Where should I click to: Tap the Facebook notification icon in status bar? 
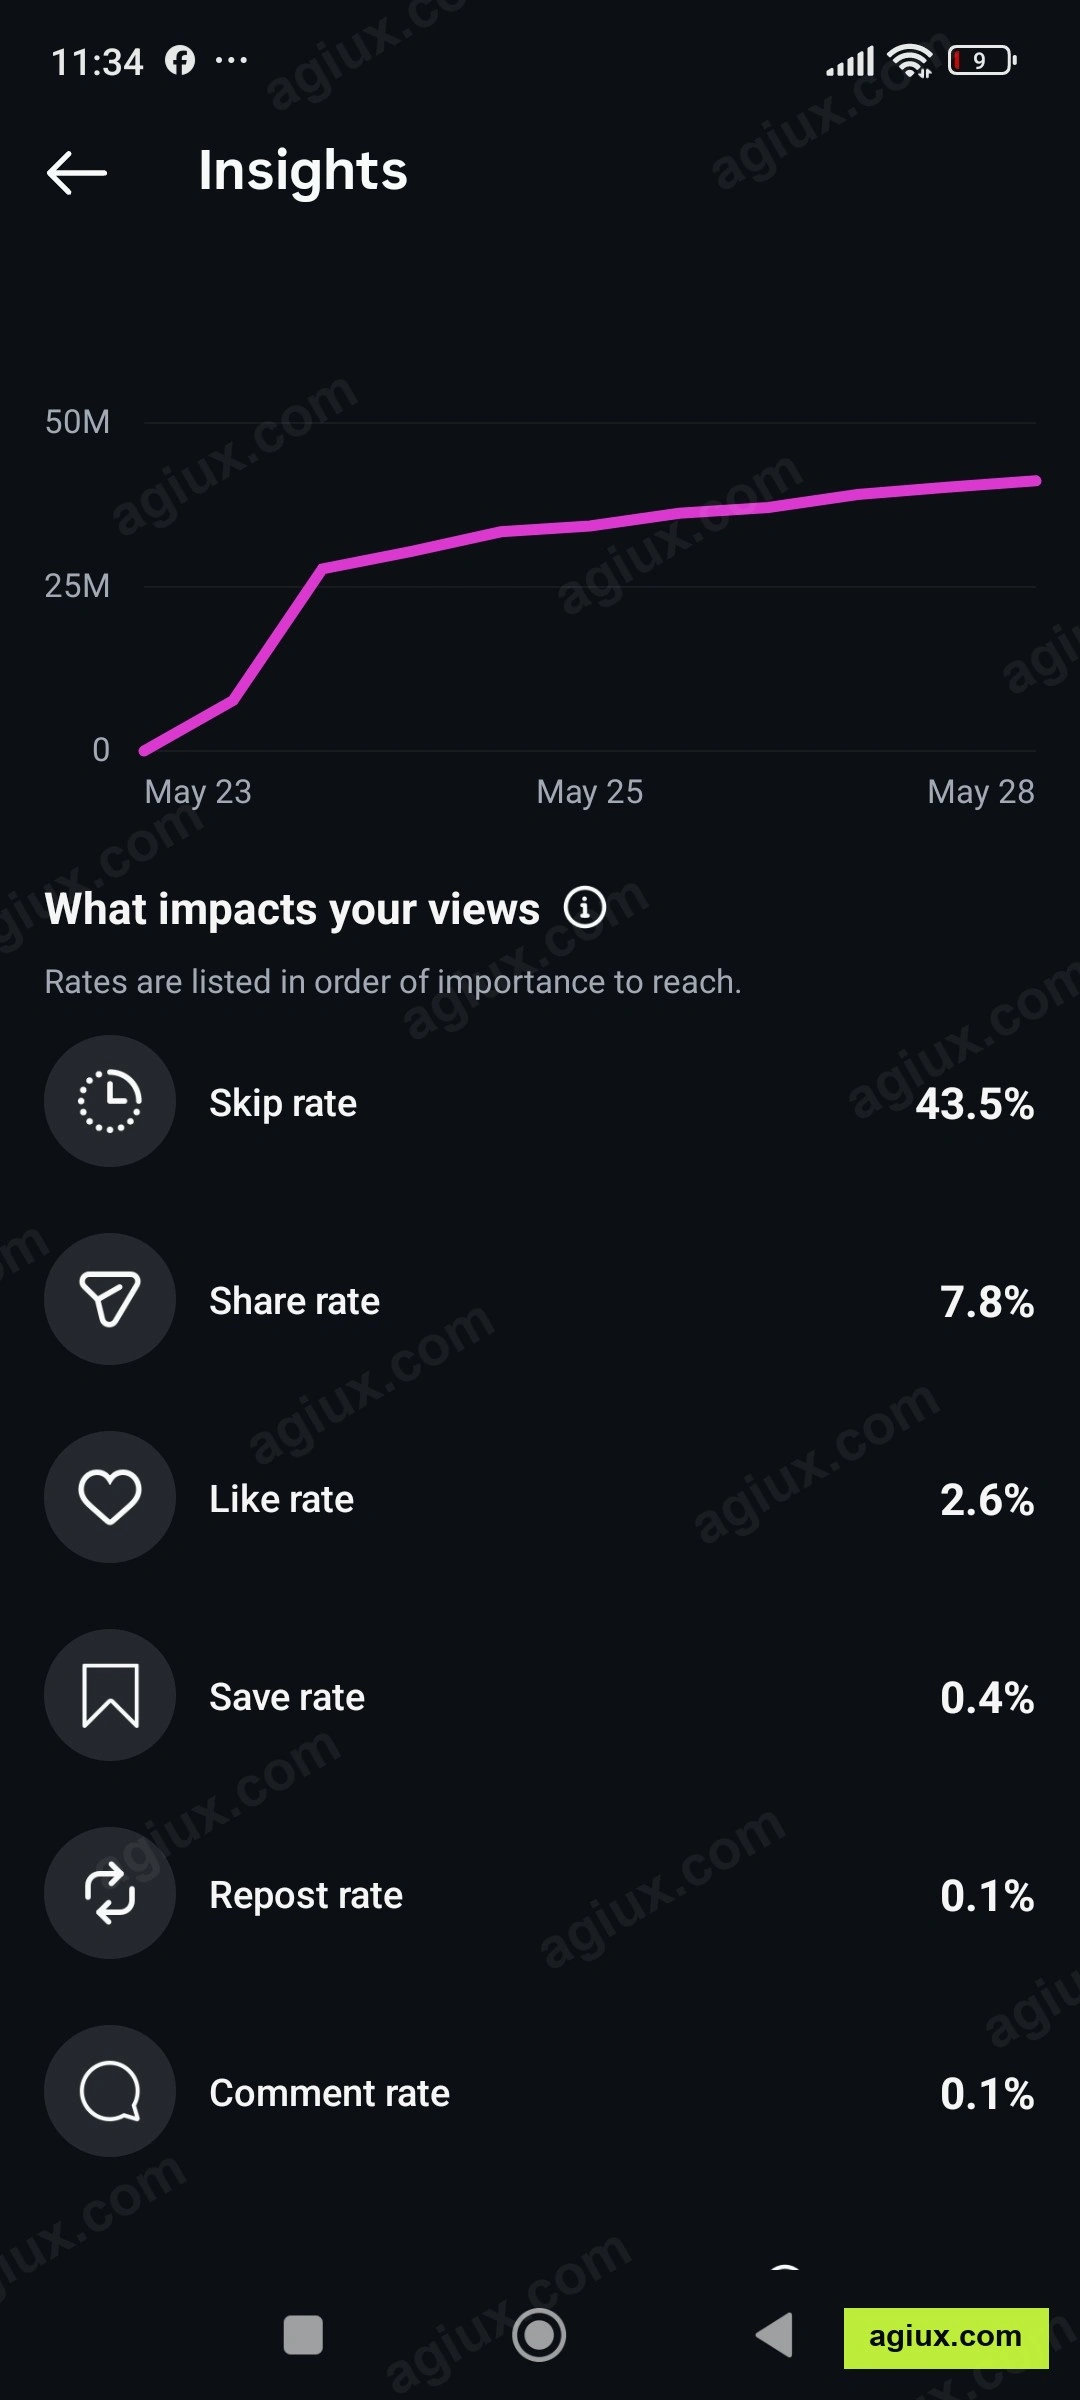point(180,60)
